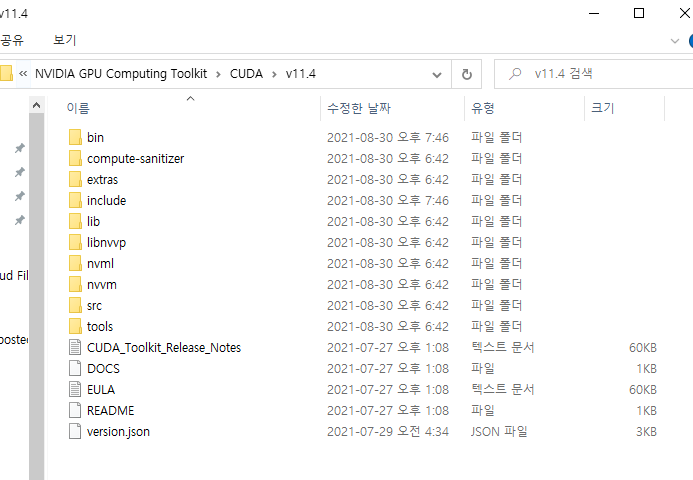The image size is (693, 480).
Task: Select the README file icon
Action: coord(75,410)
